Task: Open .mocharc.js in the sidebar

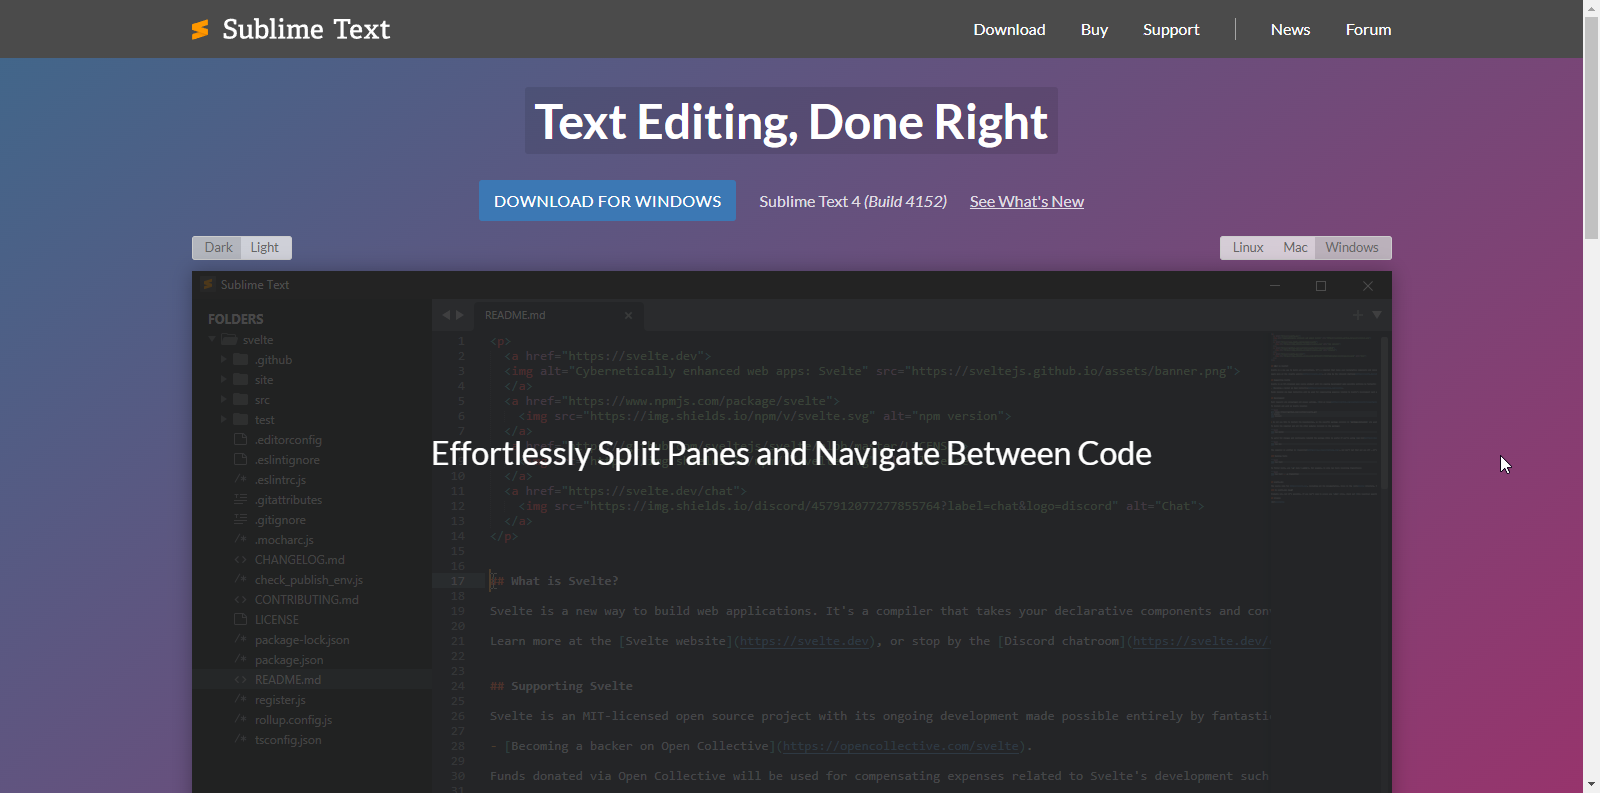Action: pos(284,540)
